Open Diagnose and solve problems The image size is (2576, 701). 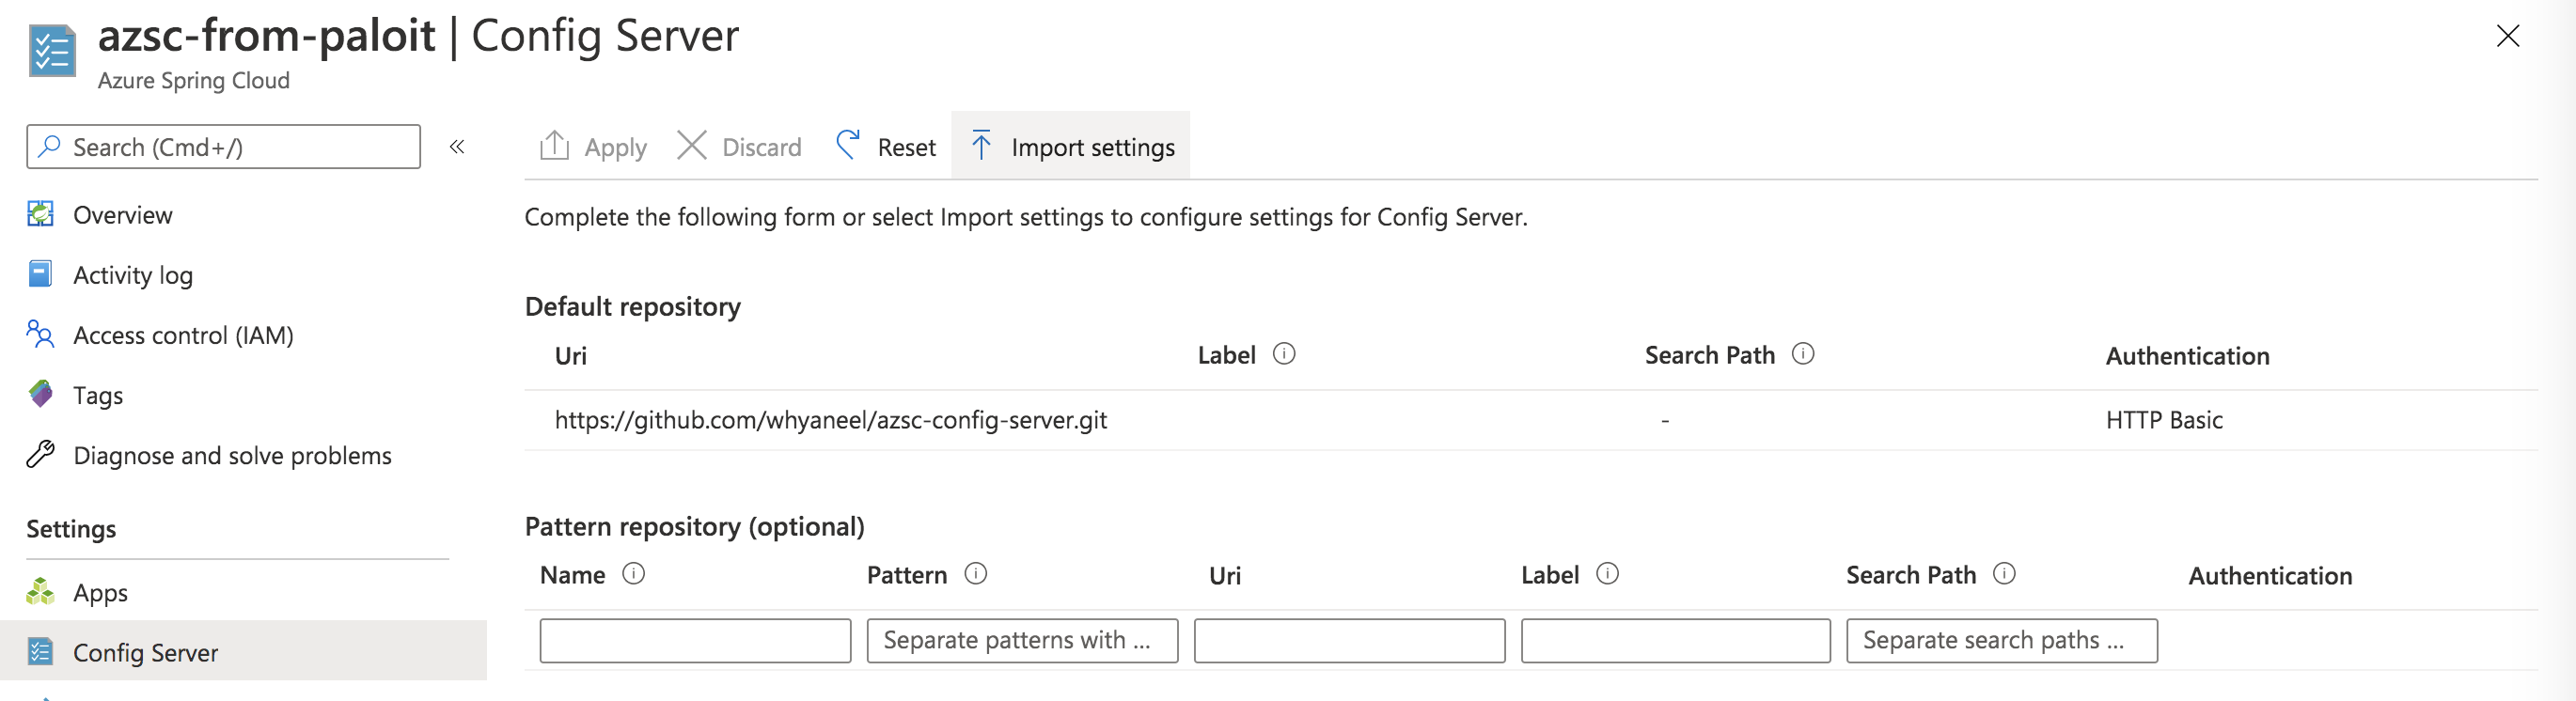[x=232, y=455]
